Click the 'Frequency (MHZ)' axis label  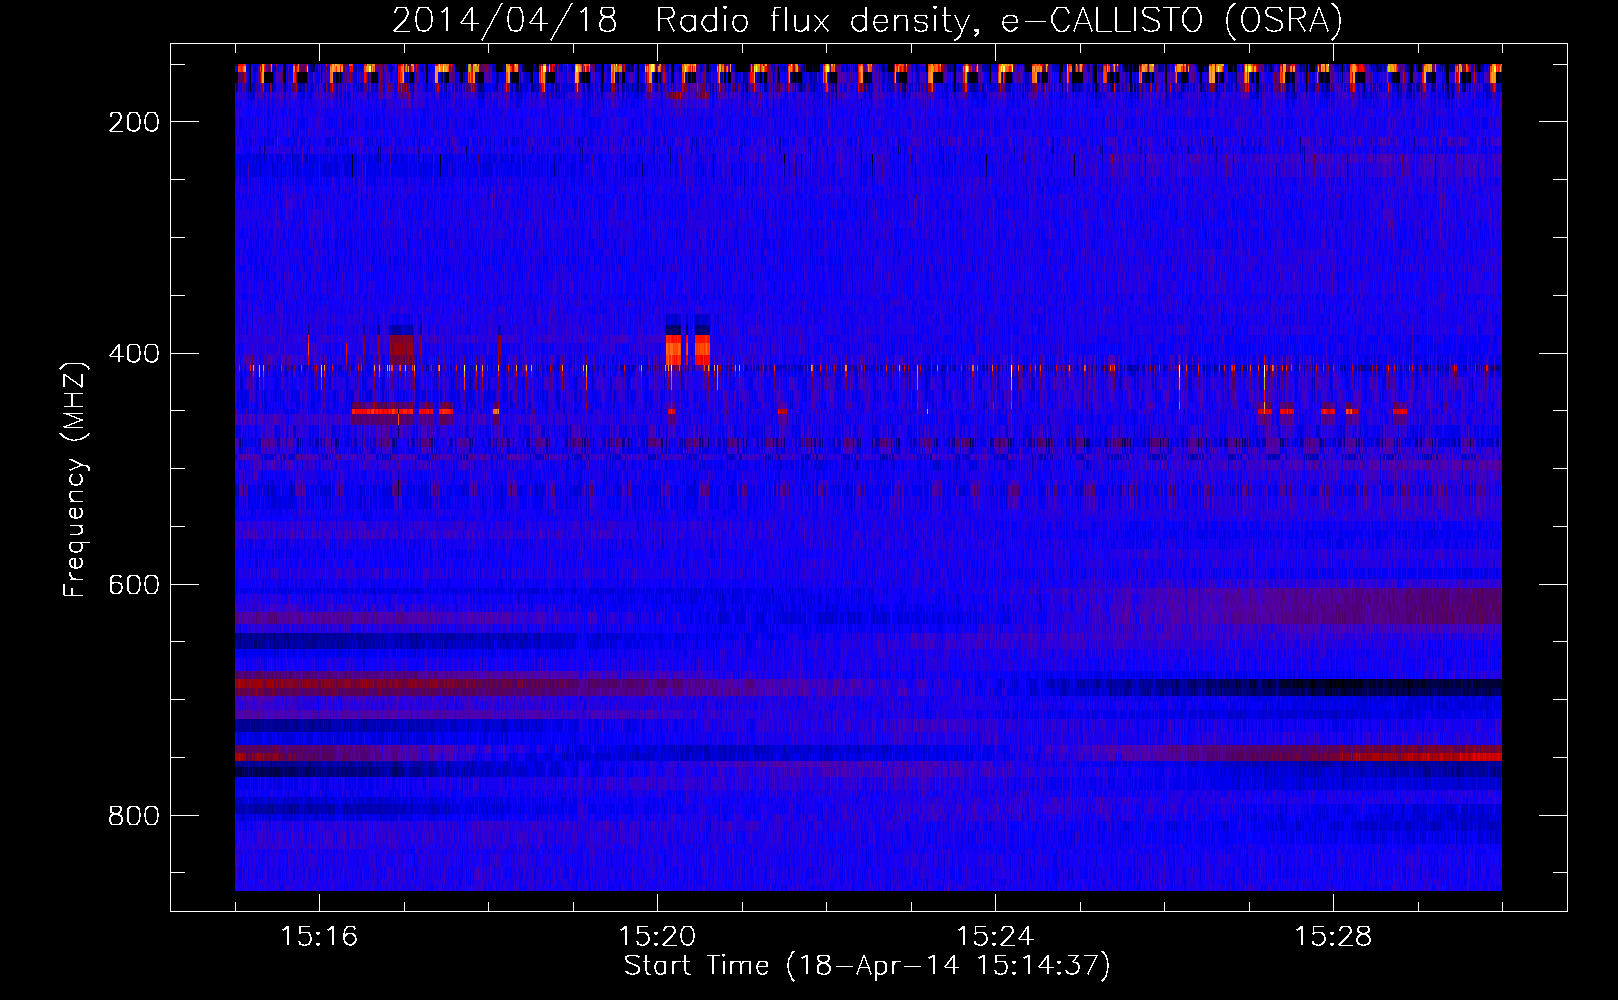75,479
